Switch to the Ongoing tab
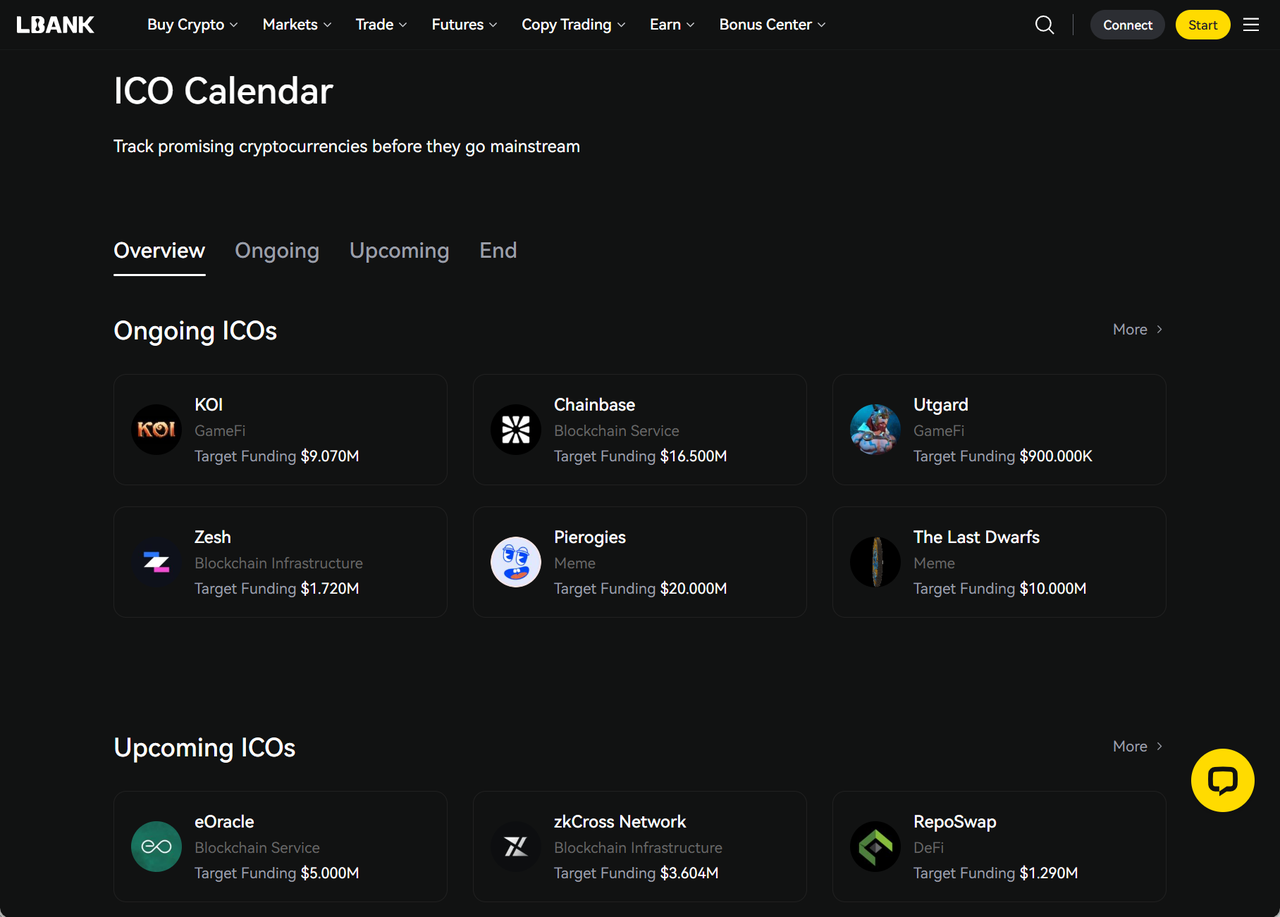Image resolution: width=1280 pixels, height=917 pixels. pos(277,251)
